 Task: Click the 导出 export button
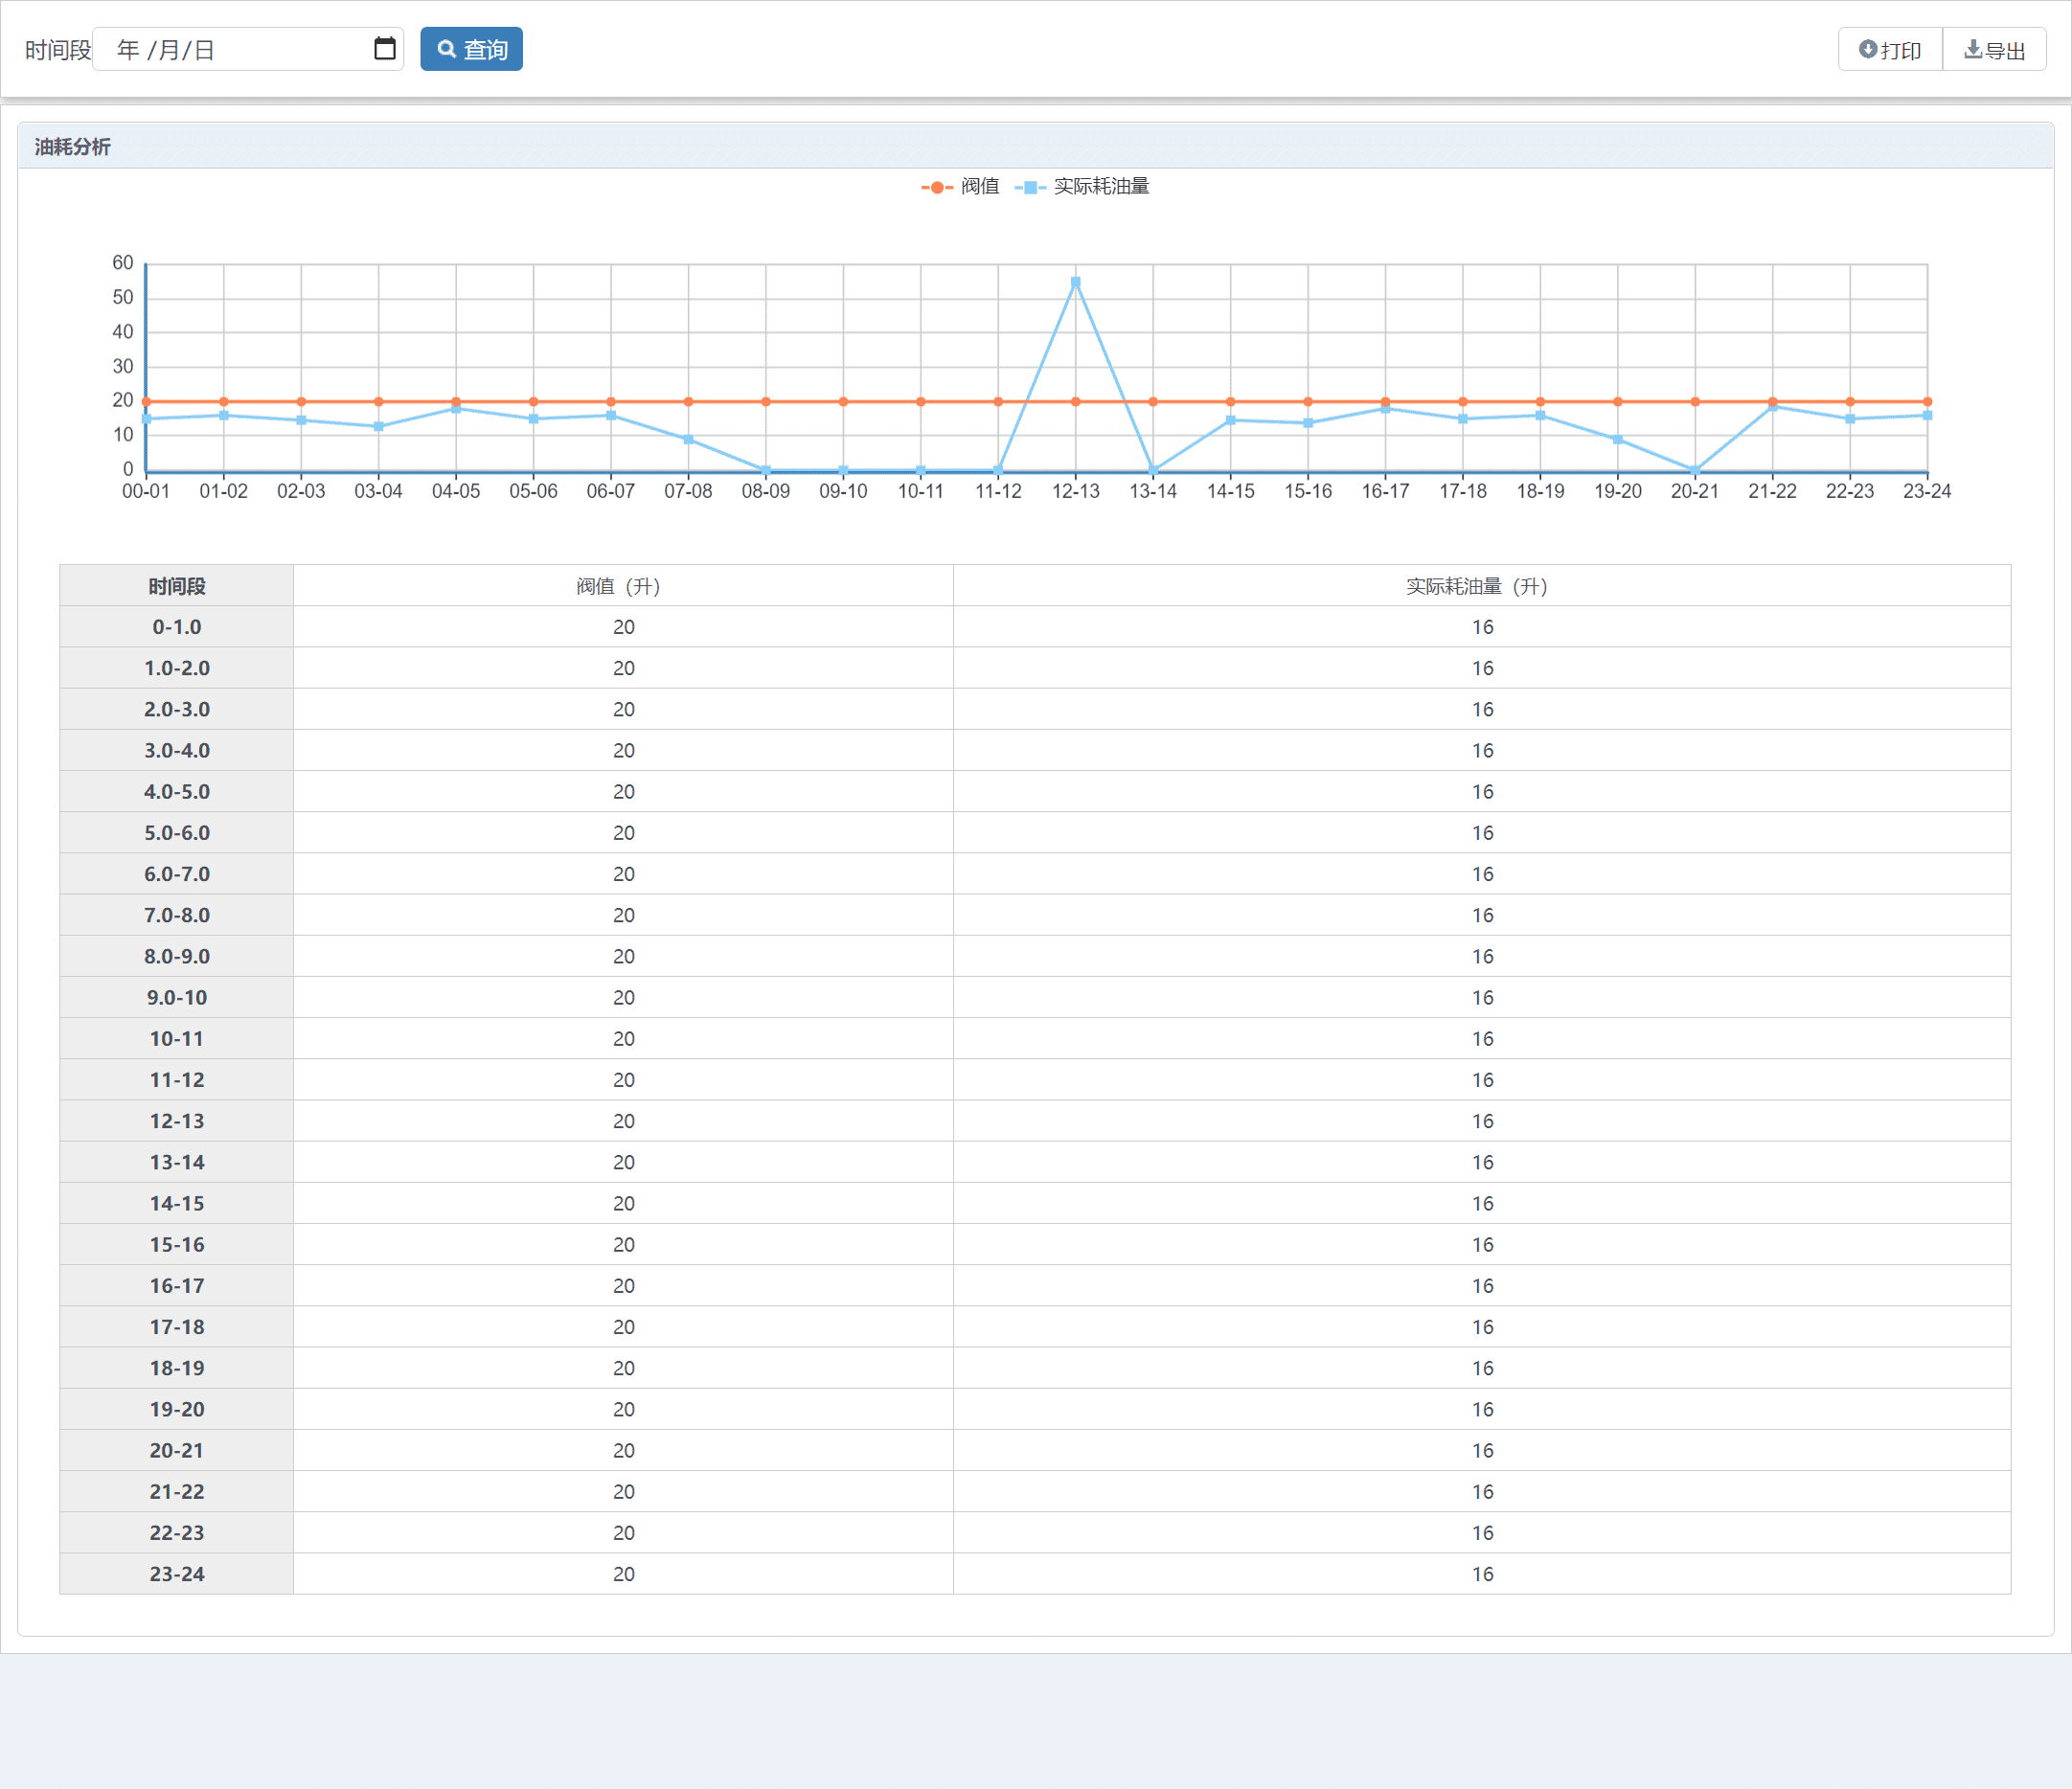click(1994, 50)
